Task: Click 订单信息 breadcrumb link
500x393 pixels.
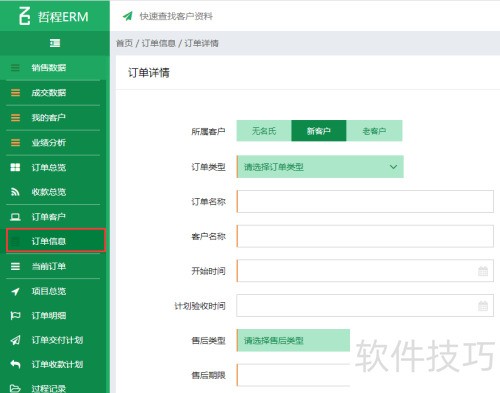Action: pos(159,43)
